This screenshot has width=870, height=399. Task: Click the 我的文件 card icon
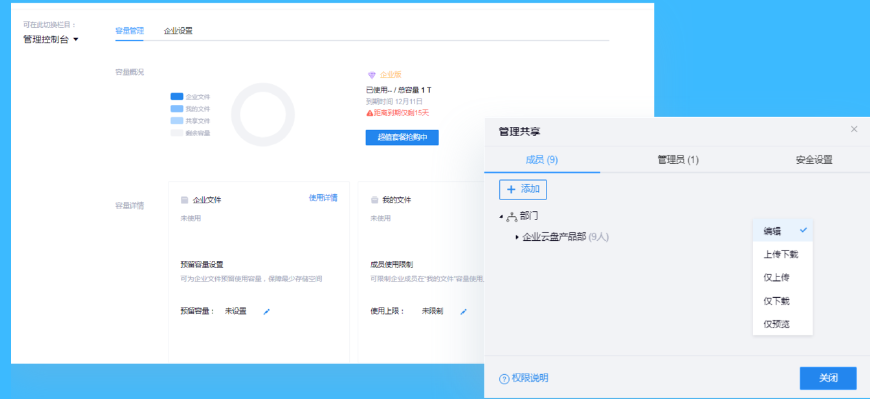click(x=375, y=200)
